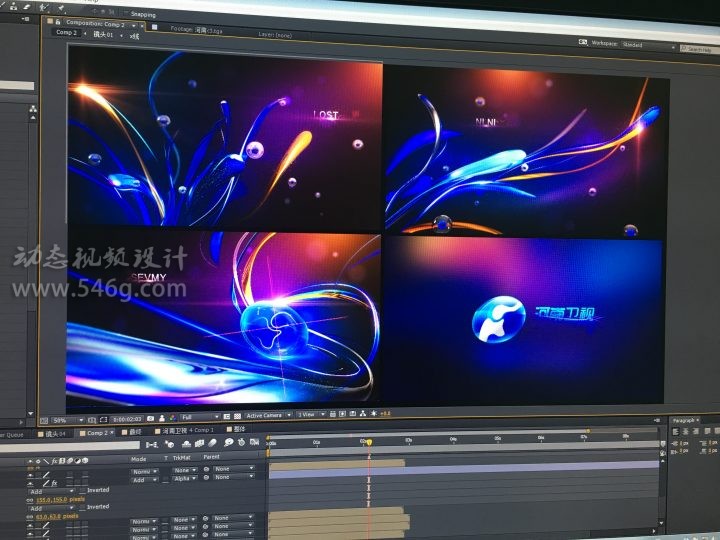The height and width of the screenshot is (540, 720).
Task: Open the Full resolution dropdown
Action: coord(200,416)
